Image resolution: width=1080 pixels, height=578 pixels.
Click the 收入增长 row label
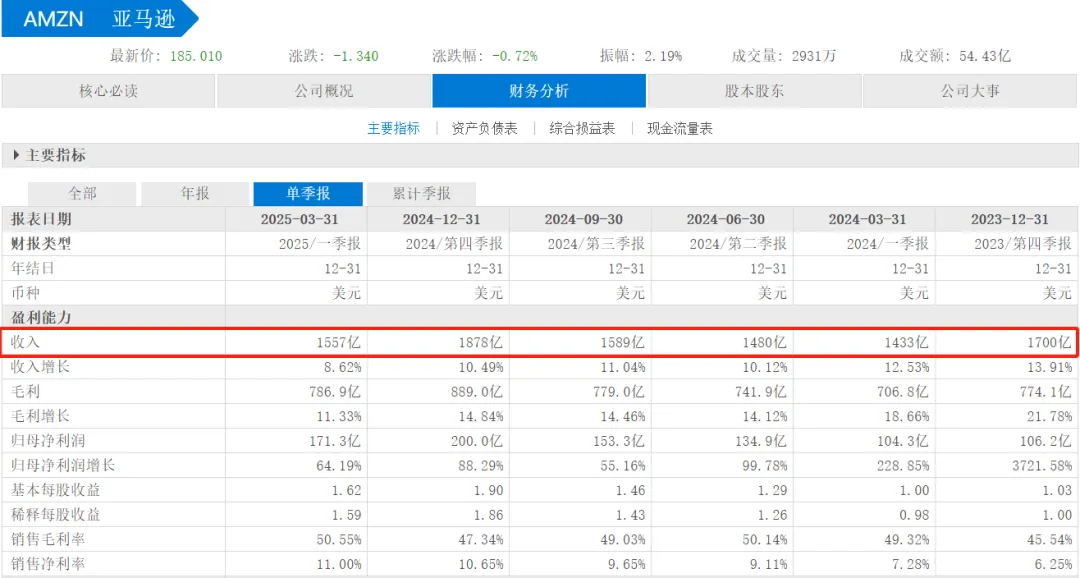(40, 367)
